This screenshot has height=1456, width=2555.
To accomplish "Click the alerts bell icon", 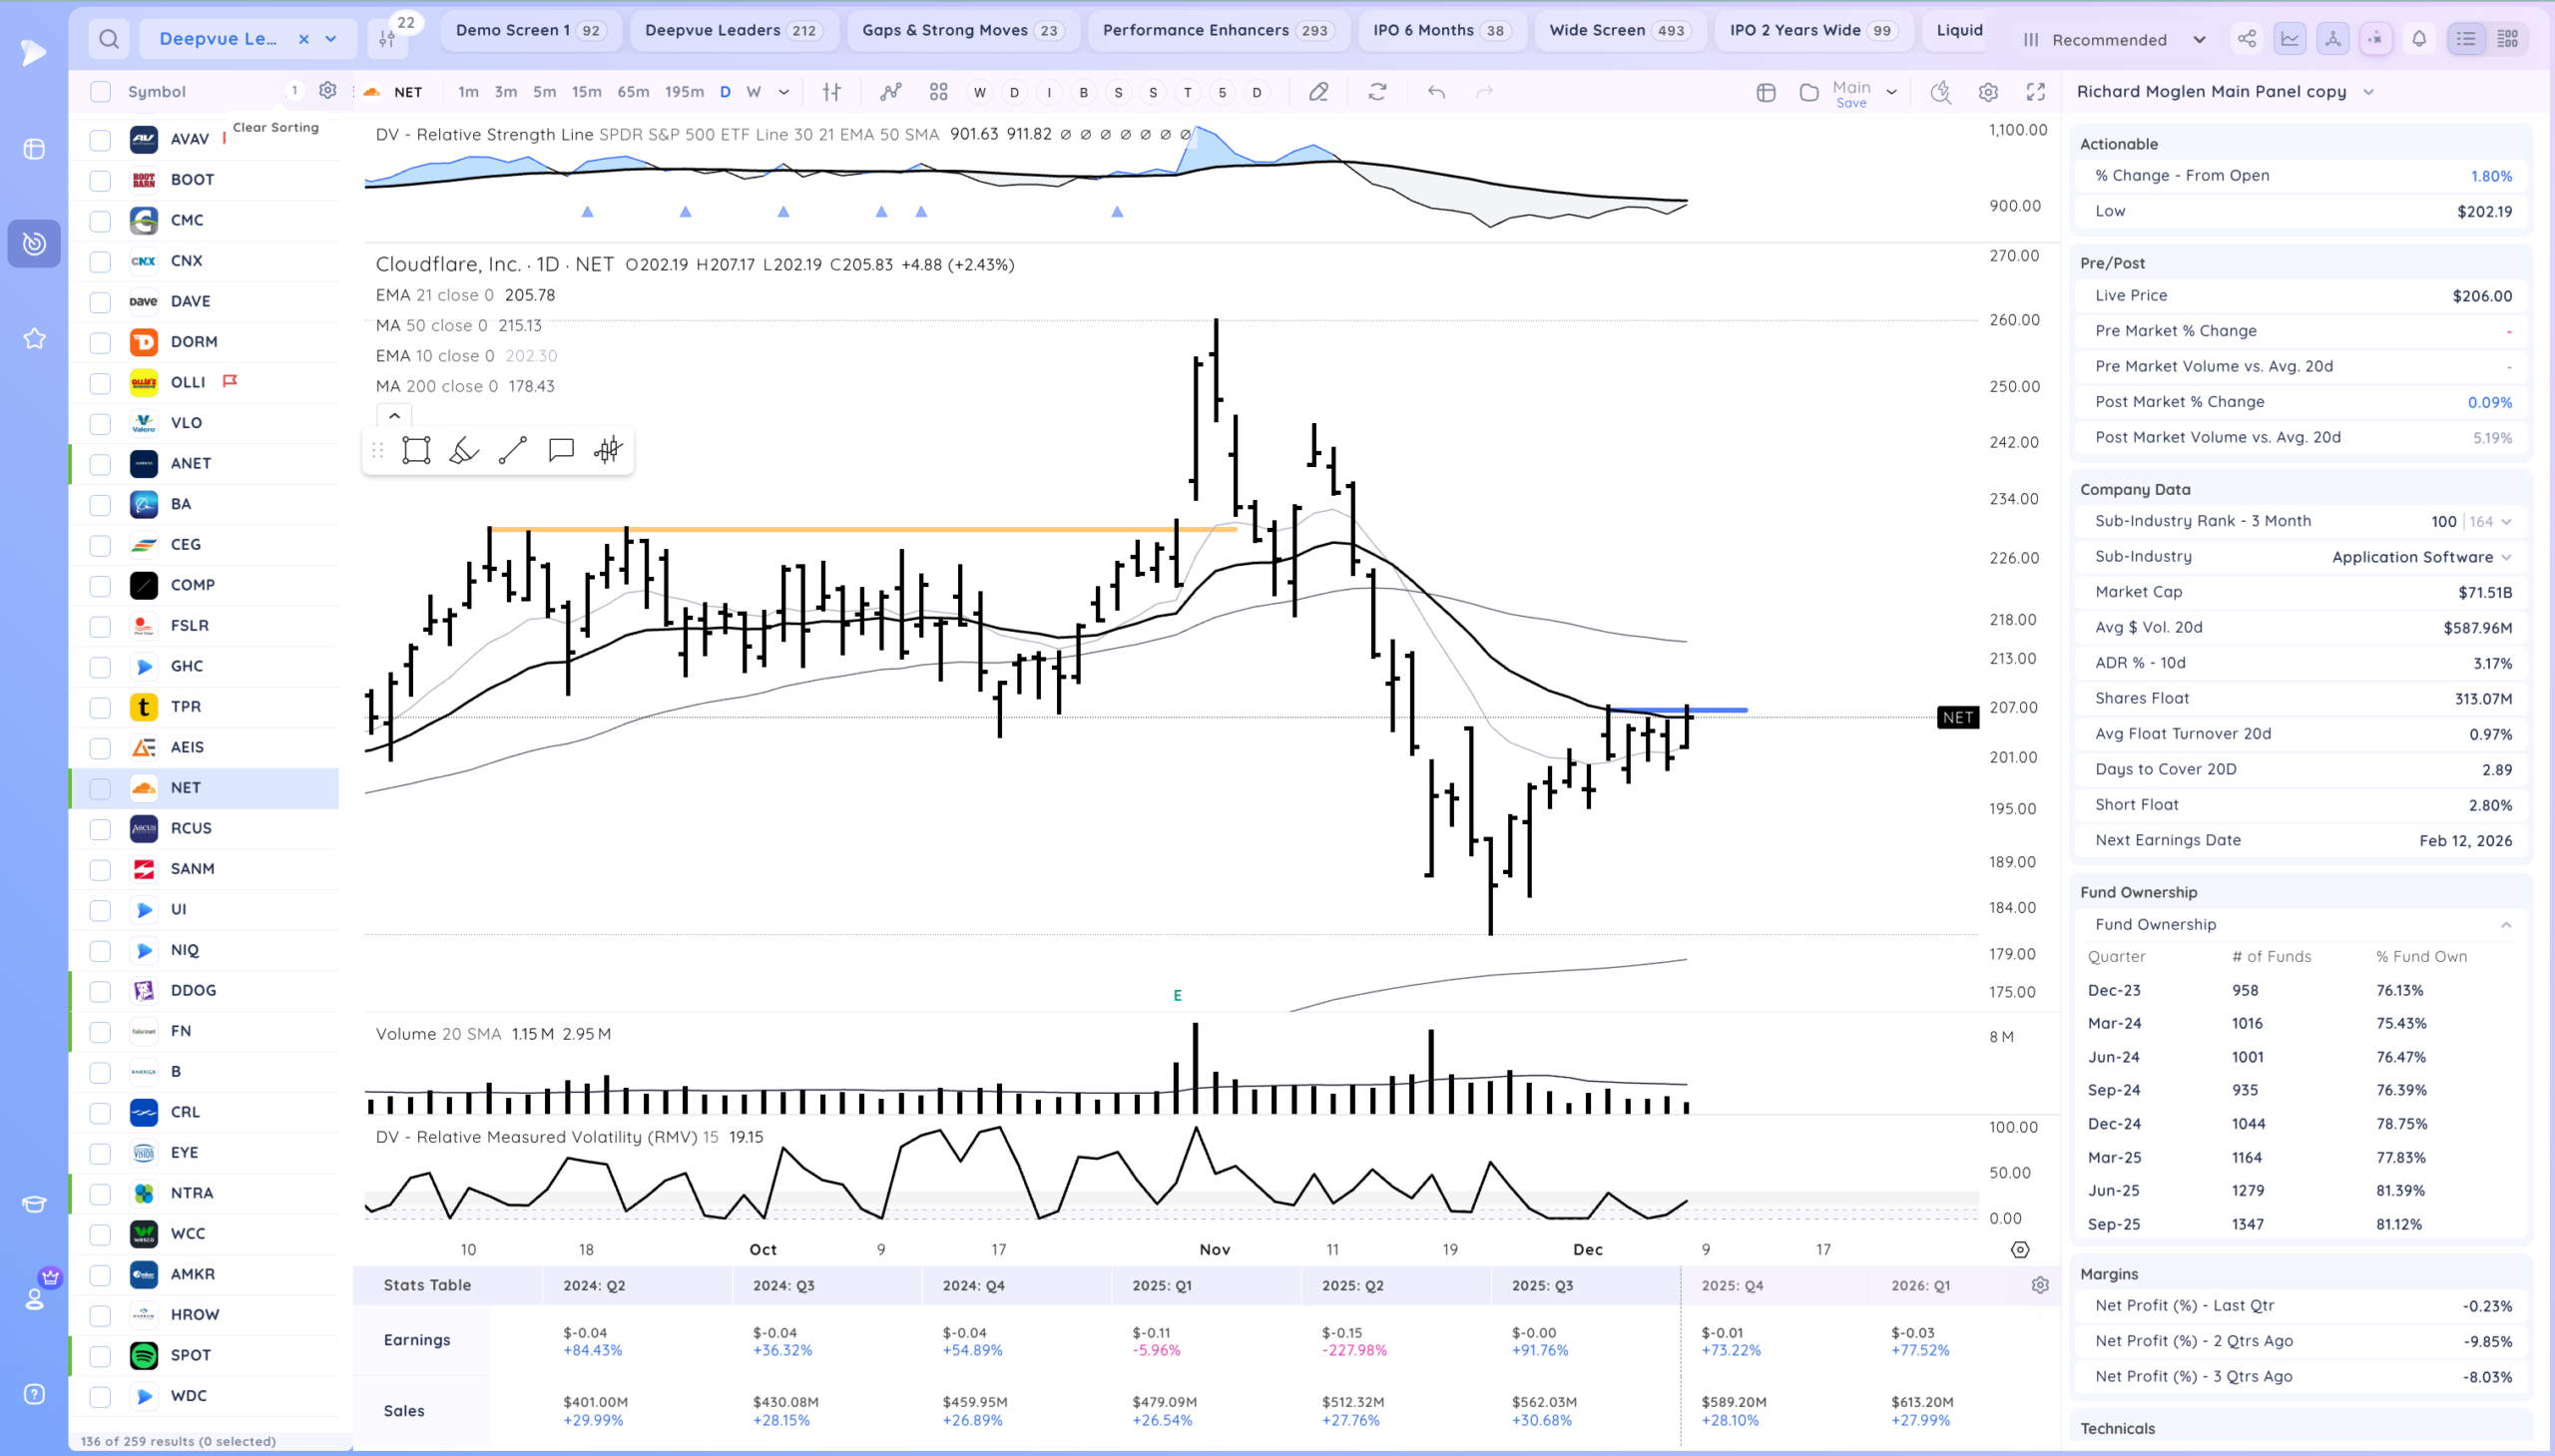I will pos(2419,39).
